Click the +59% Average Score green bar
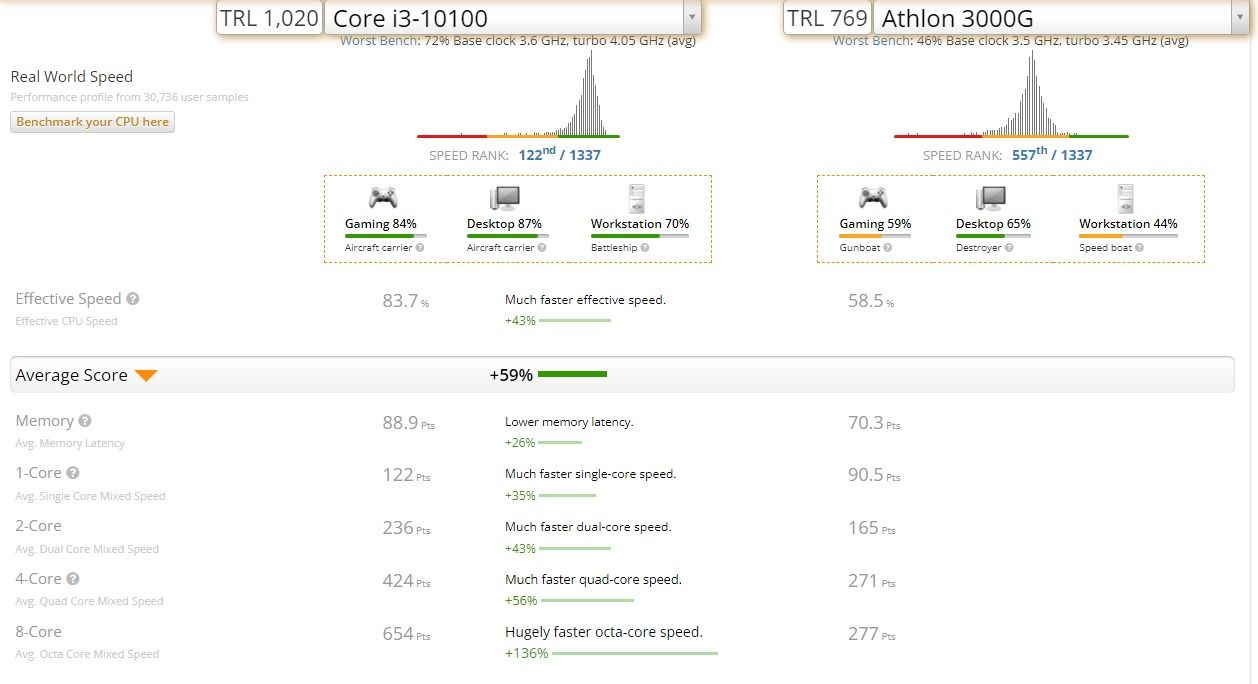 coord(572,374)
